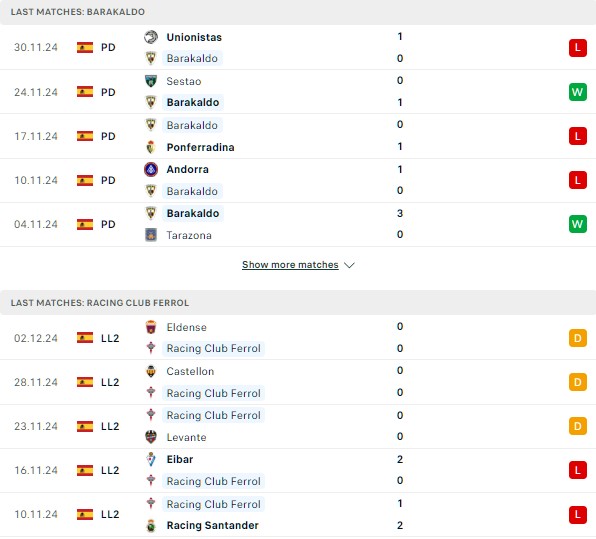Click the chevron beside Show more matches
Viewport: 596px width, 539px height.
(349, 265)
